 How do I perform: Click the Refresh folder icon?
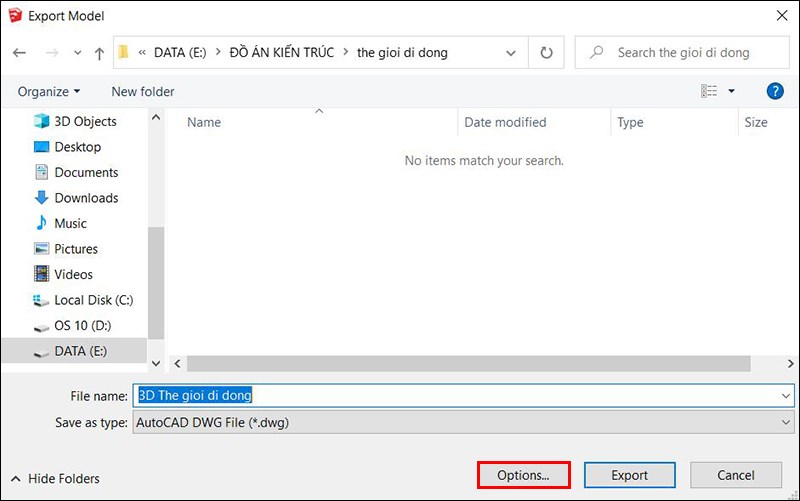pos(546,52)
